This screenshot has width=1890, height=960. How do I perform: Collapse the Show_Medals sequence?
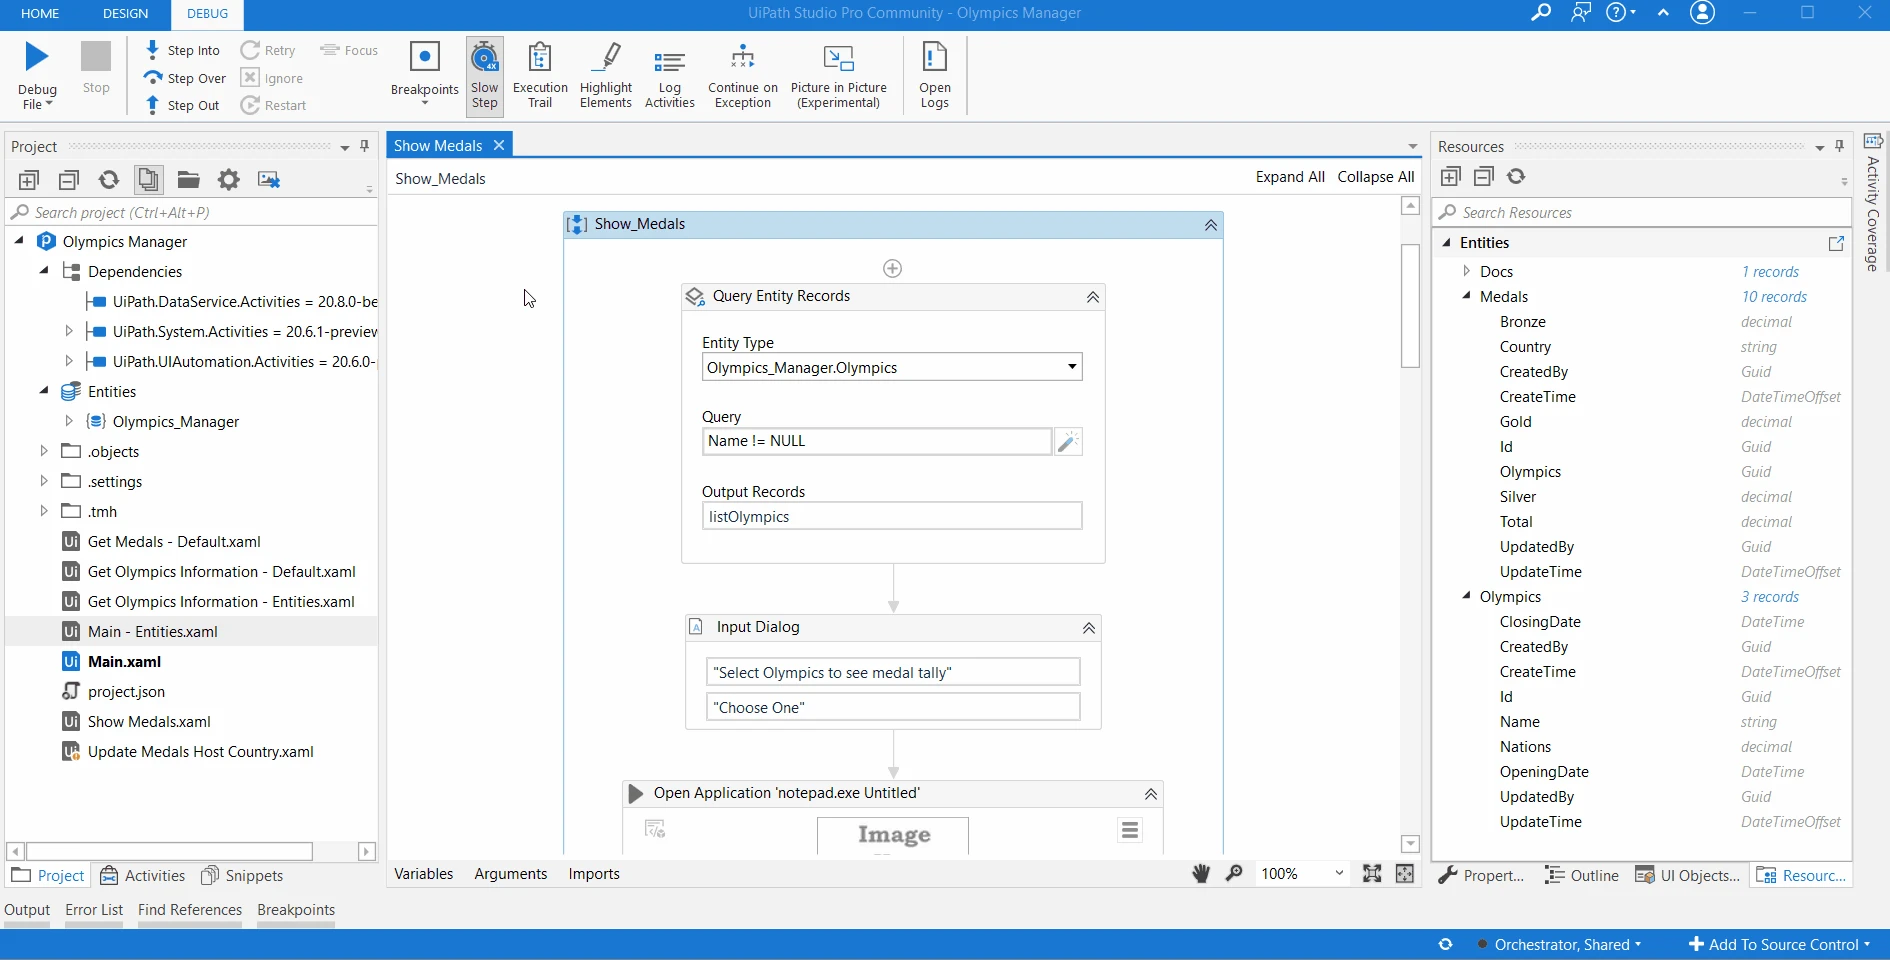point(1211,225)
